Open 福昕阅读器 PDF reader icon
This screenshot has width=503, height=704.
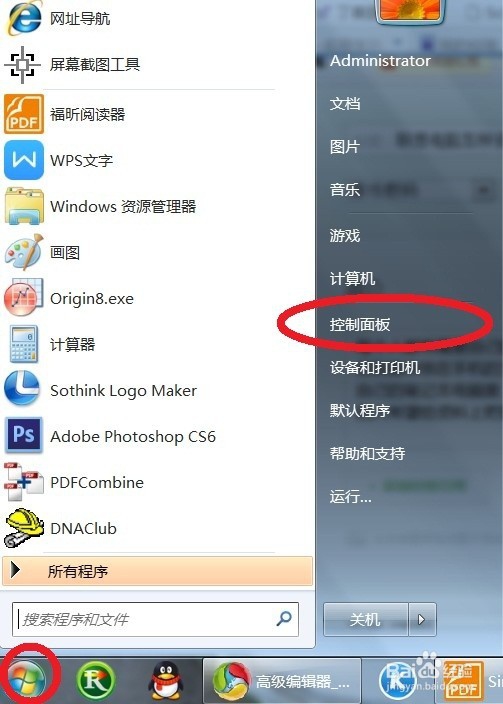tap(24, 114)
